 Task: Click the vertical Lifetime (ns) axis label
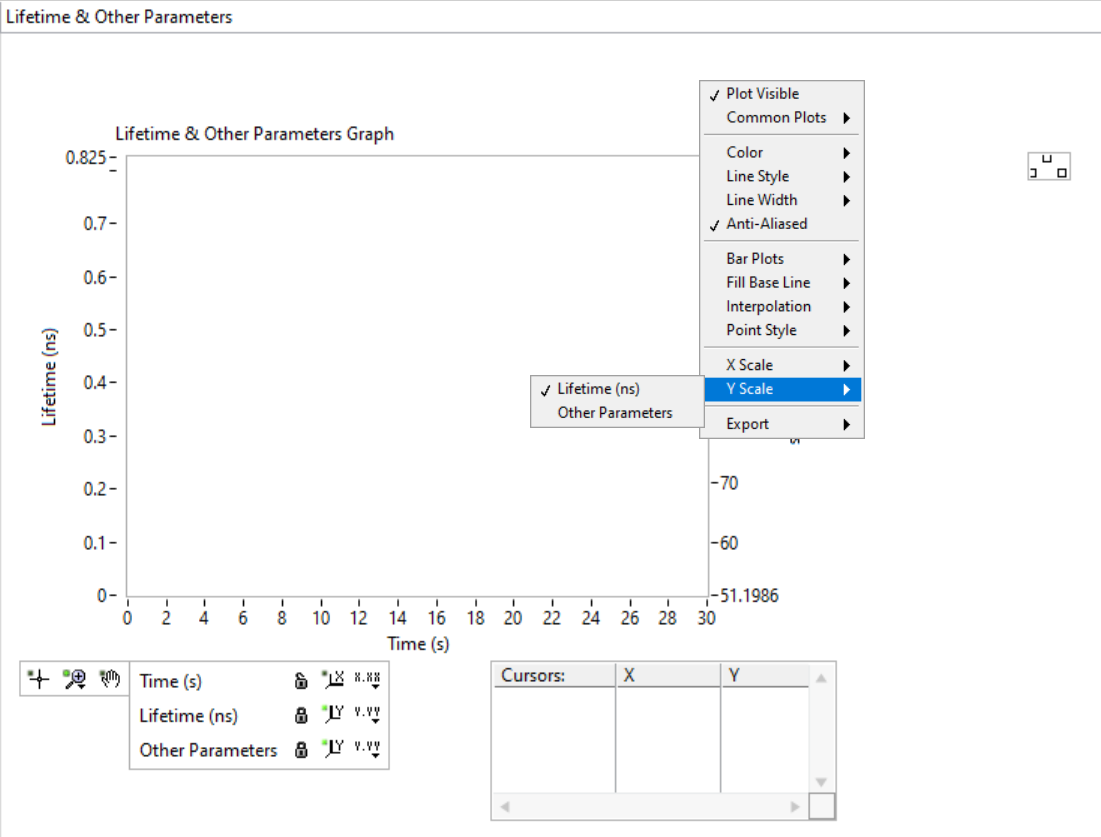[48, 377]
